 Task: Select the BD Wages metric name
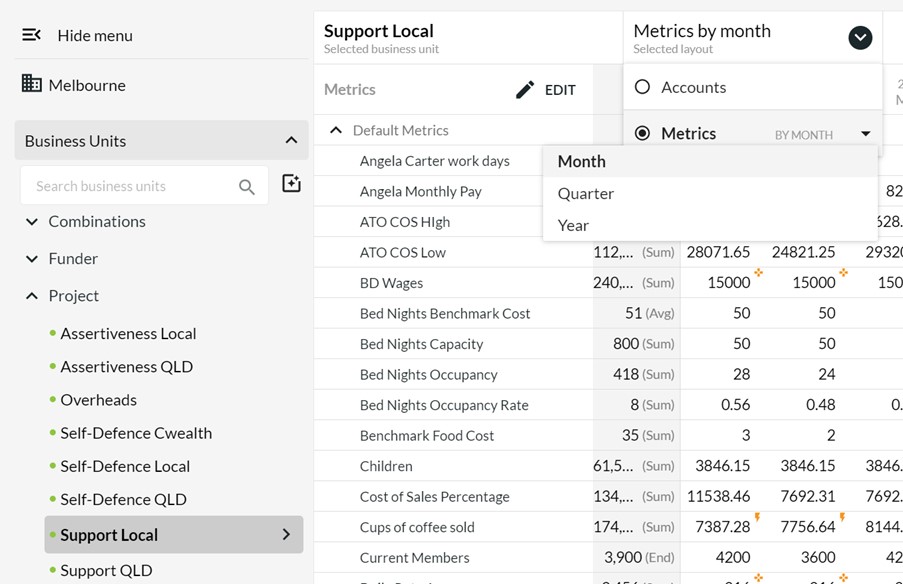[391, 283]
